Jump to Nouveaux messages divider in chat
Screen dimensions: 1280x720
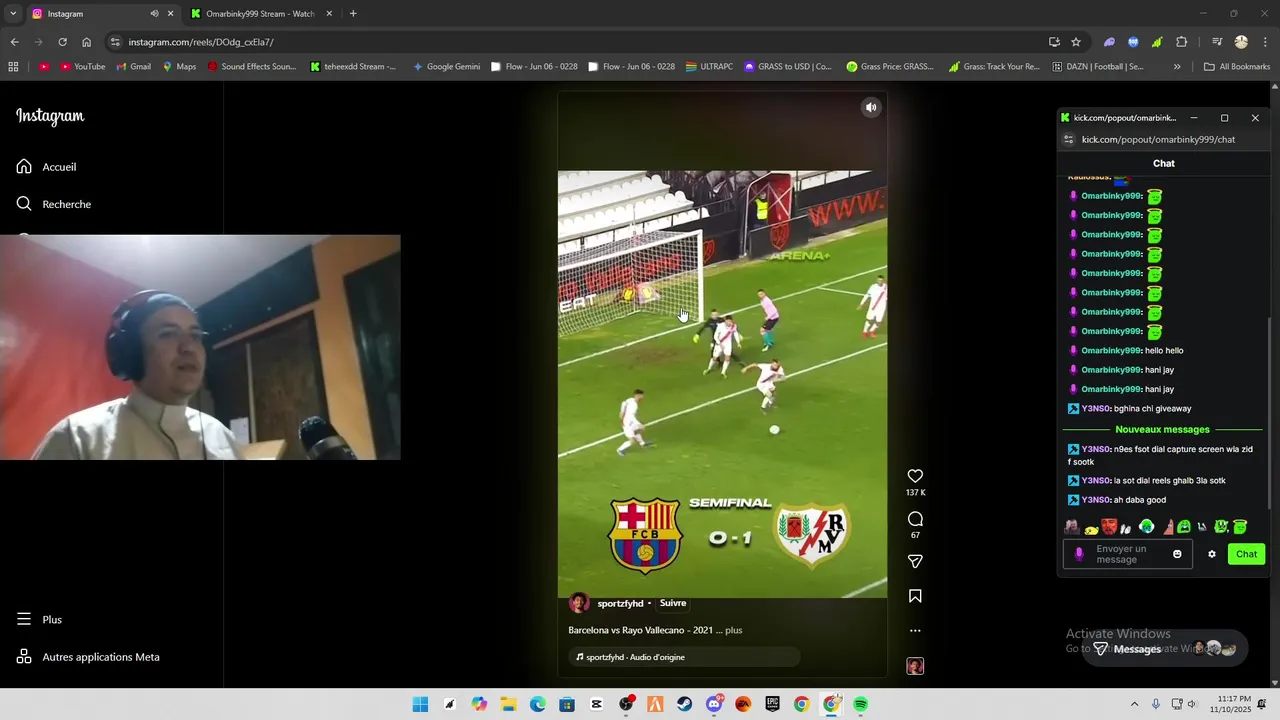coord(1162,429)
